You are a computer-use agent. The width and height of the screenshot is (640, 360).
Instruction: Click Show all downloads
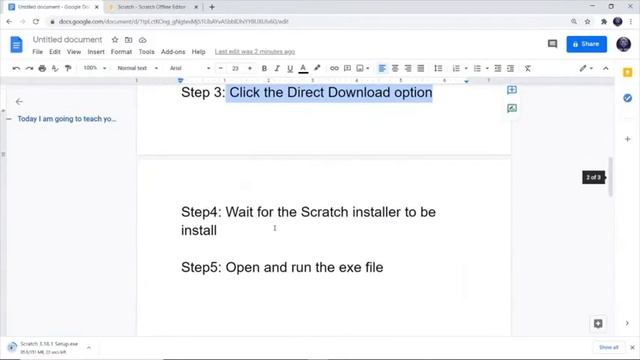[x=609, y=347]
